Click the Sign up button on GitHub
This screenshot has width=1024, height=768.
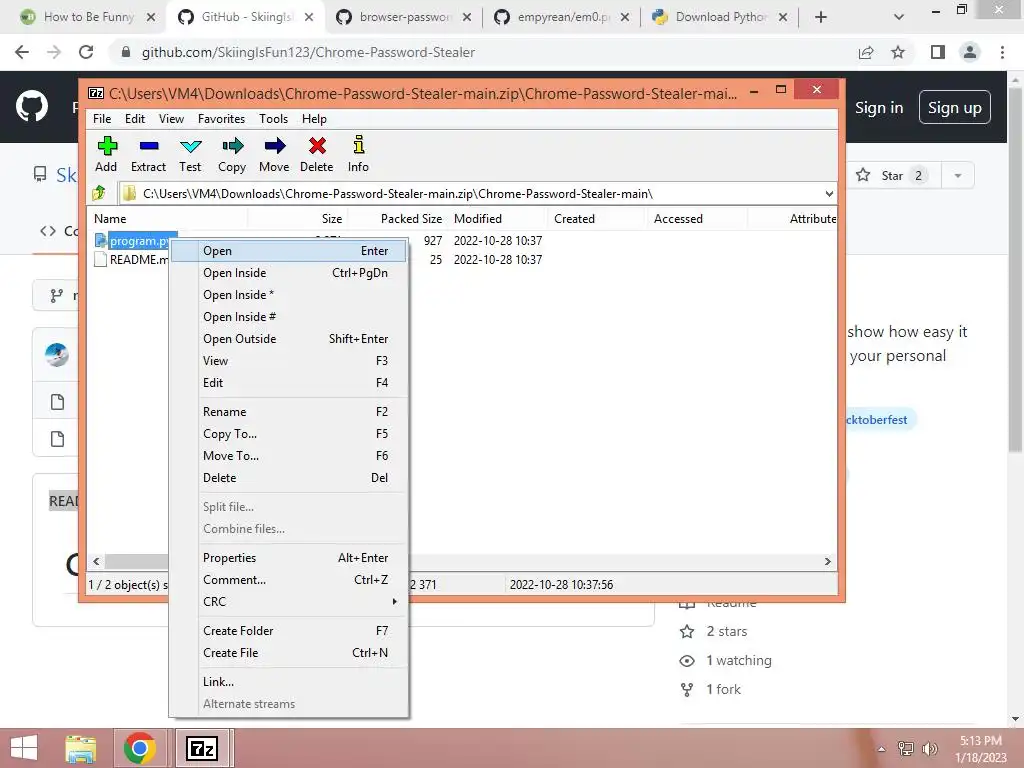pyautogui.click(x=955, y=108)
